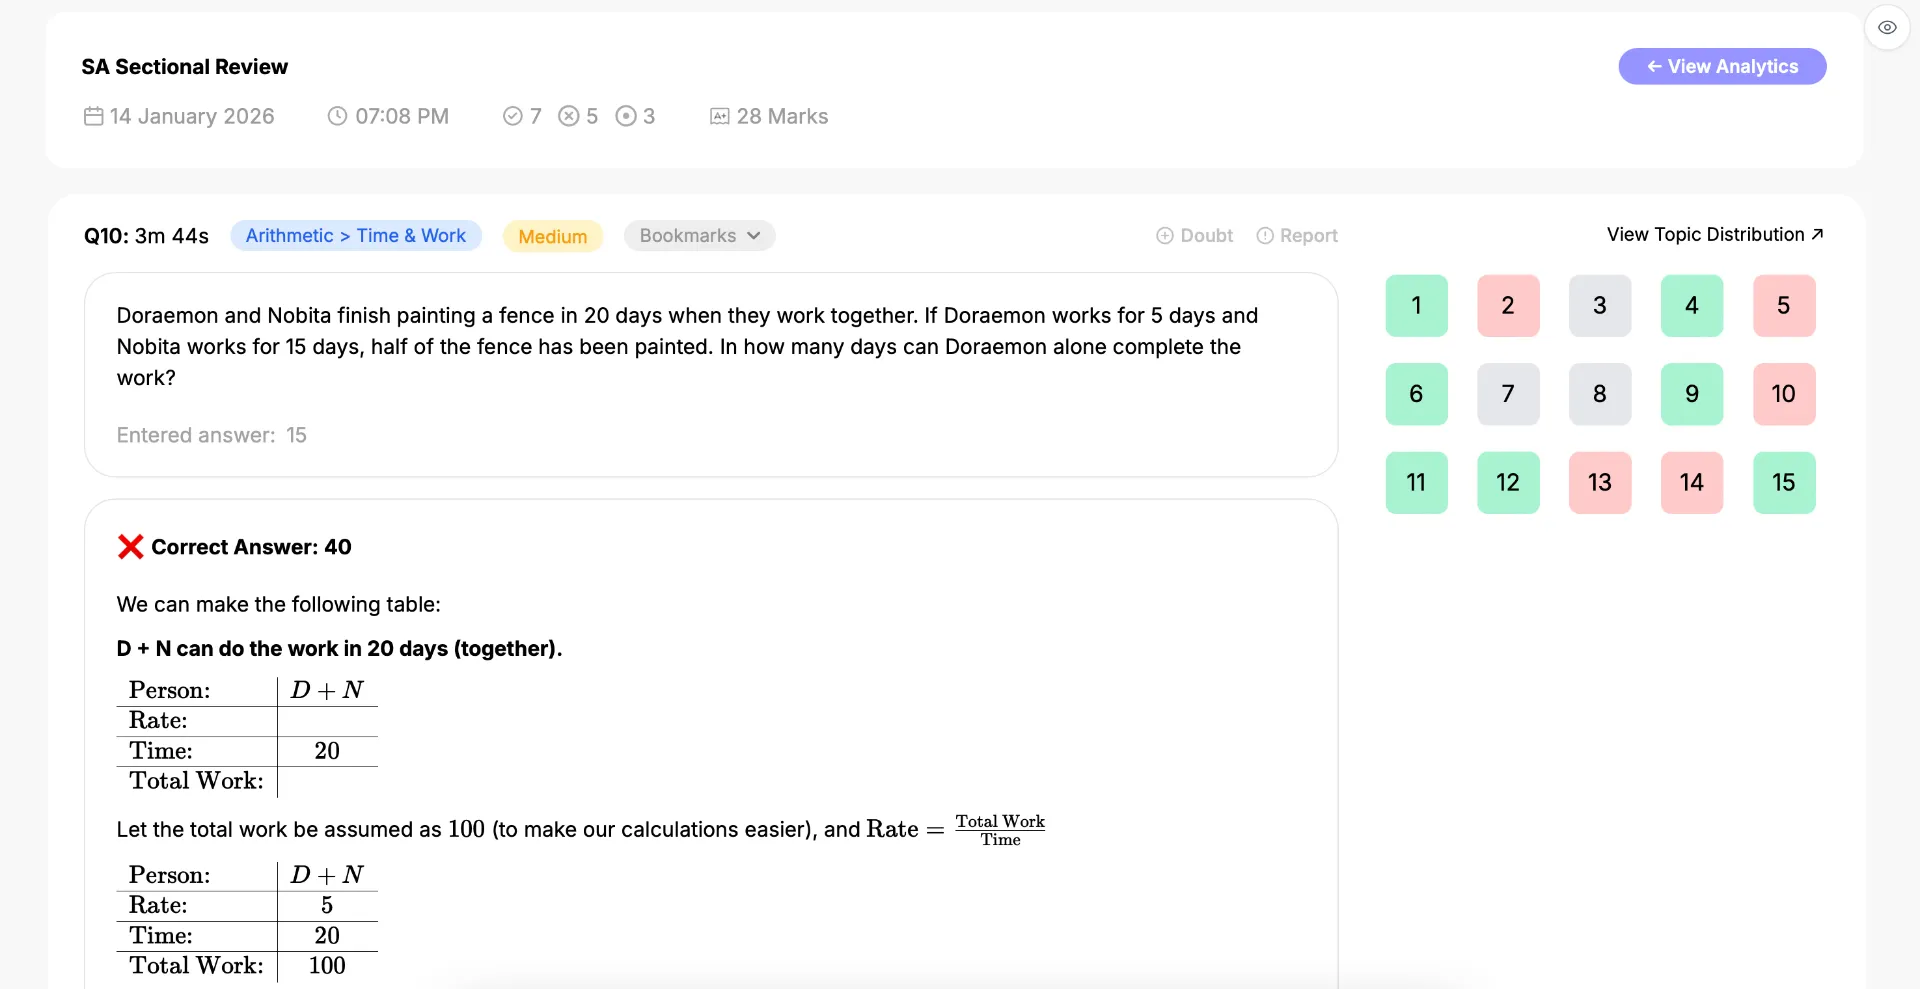Image resolution: width=1920 pixels, height=989 pixels.
Task: Click the unattempted circle icon
Action: (626, 116)
